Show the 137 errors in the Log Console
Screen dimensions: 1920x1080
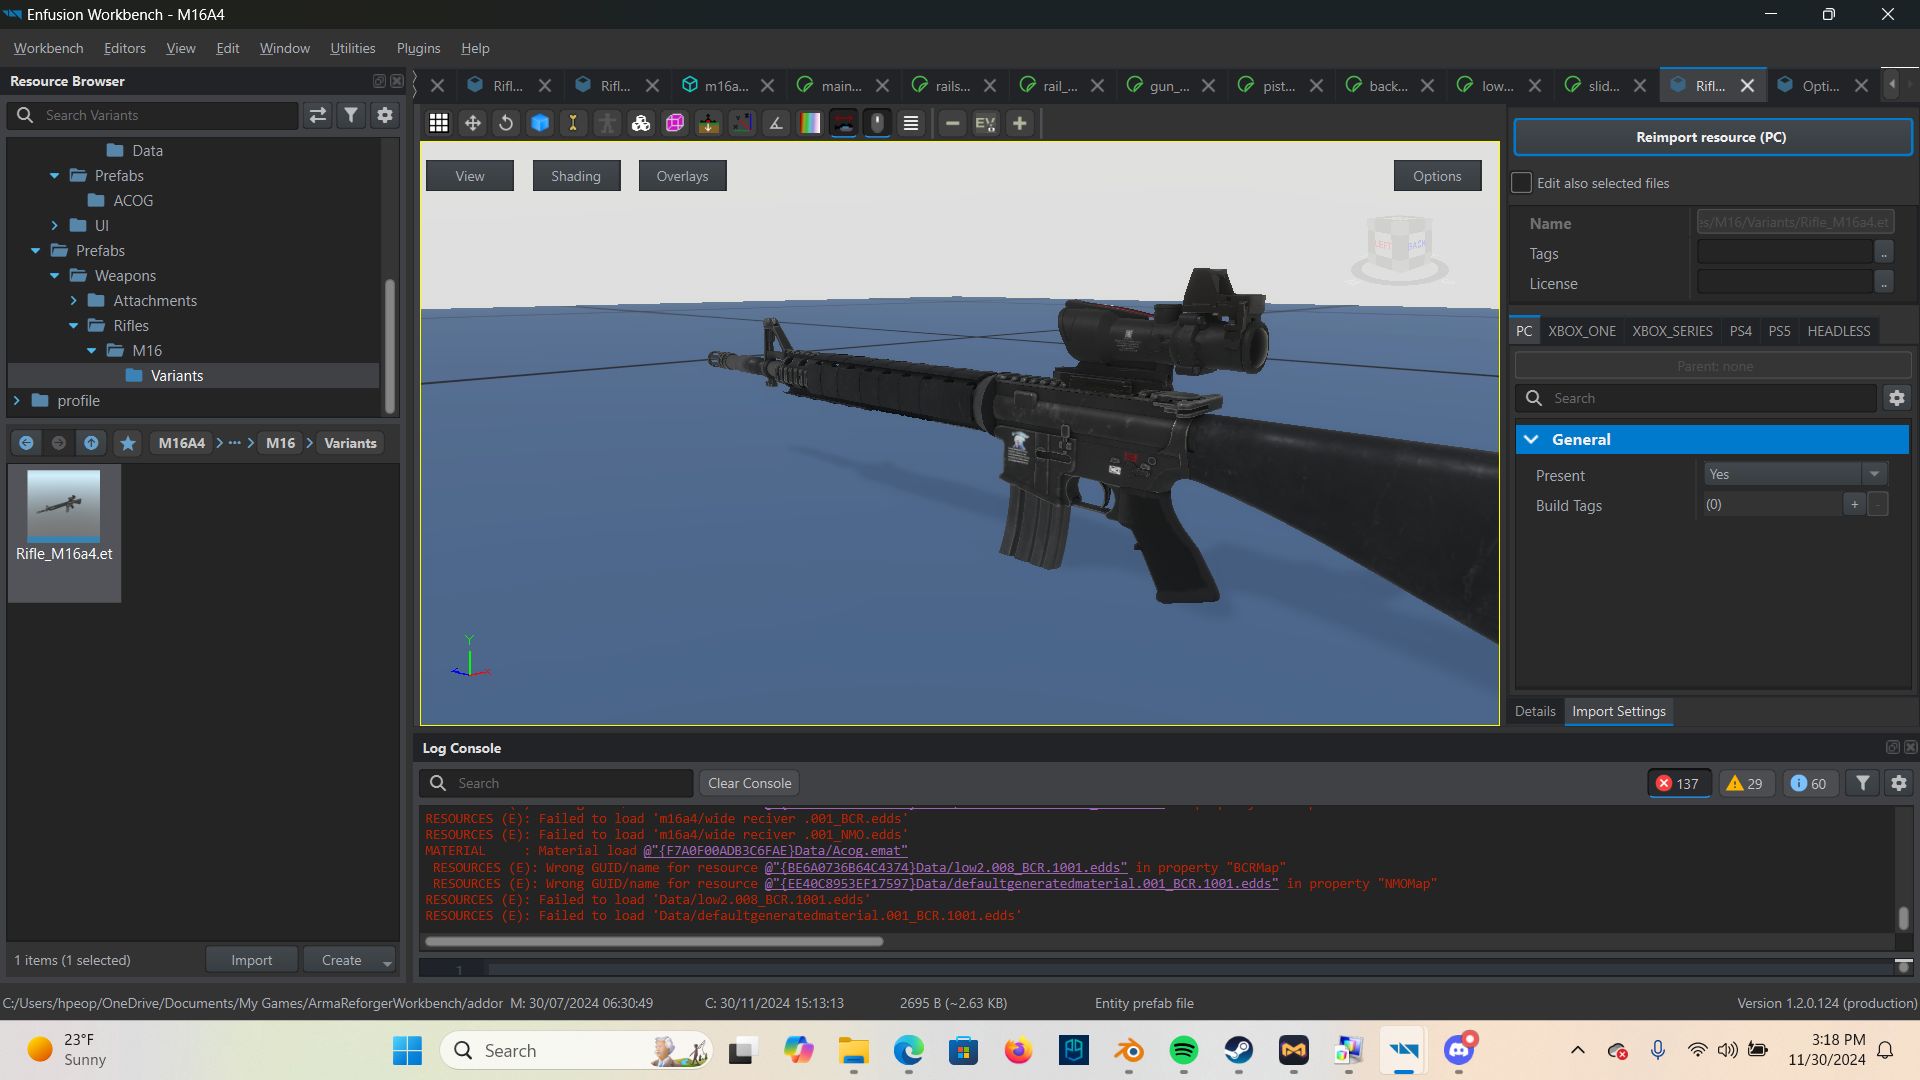point(1678,783)
